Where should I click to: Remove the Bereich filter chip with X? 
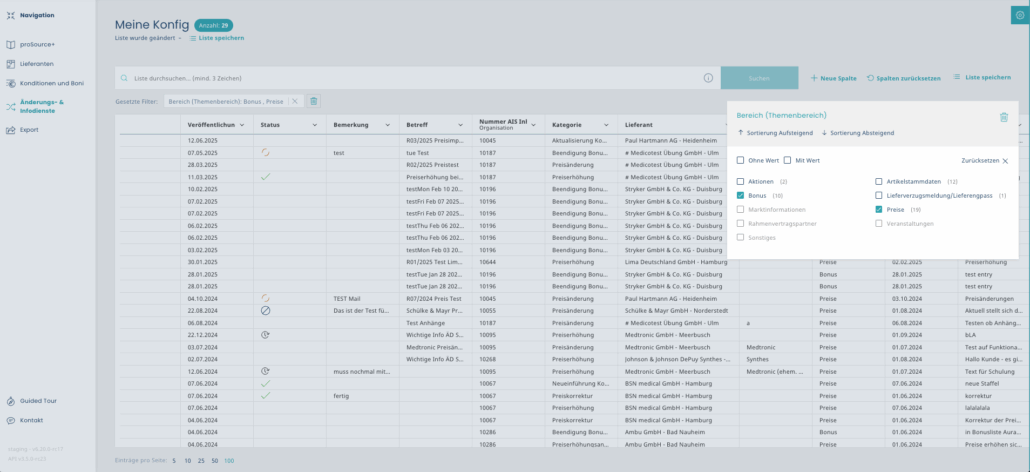tap(295, 101)
